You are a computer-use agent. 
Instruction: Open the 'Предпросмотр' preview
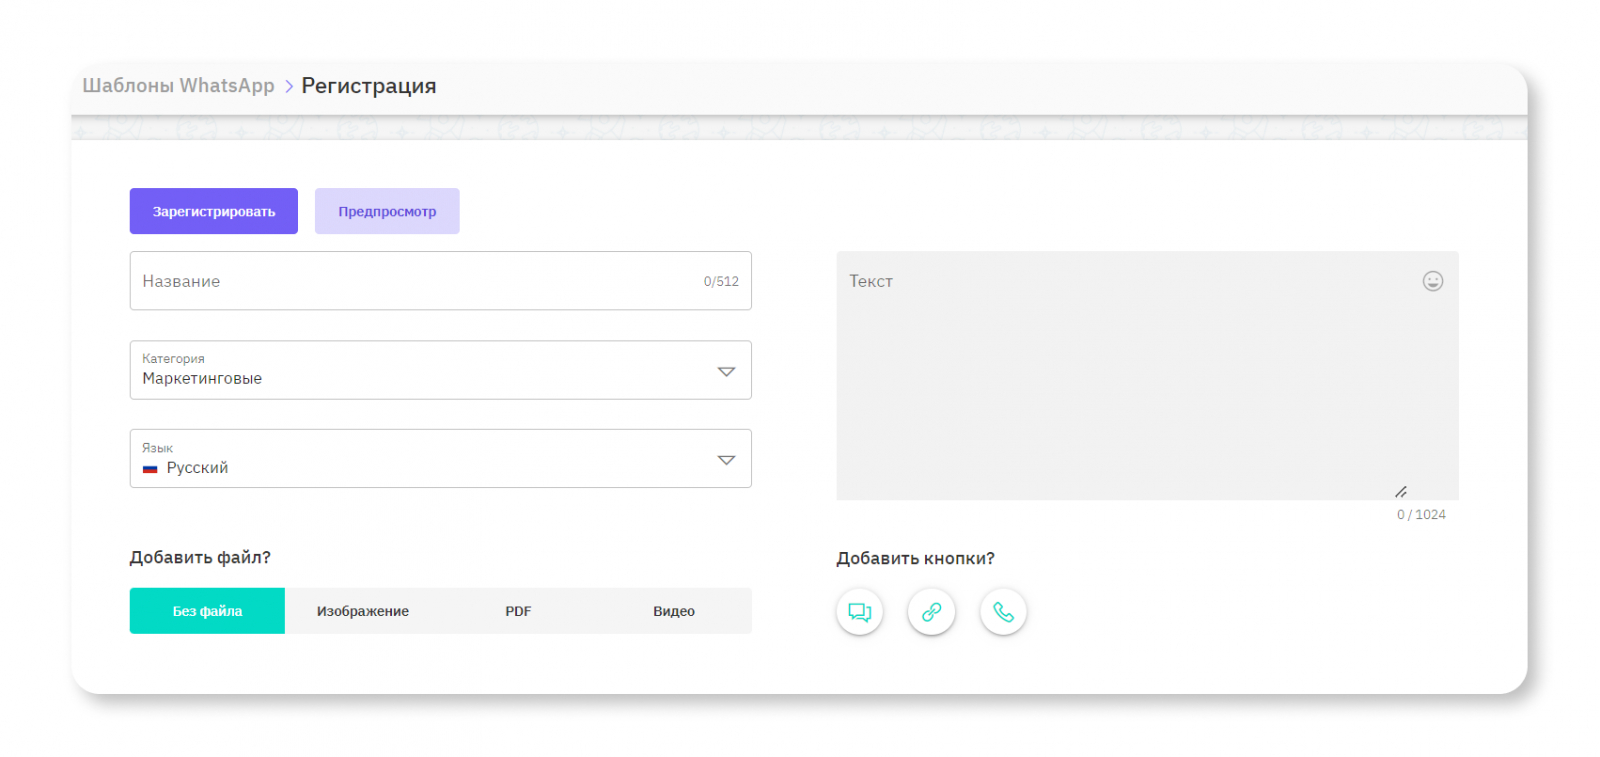point(387,211)
